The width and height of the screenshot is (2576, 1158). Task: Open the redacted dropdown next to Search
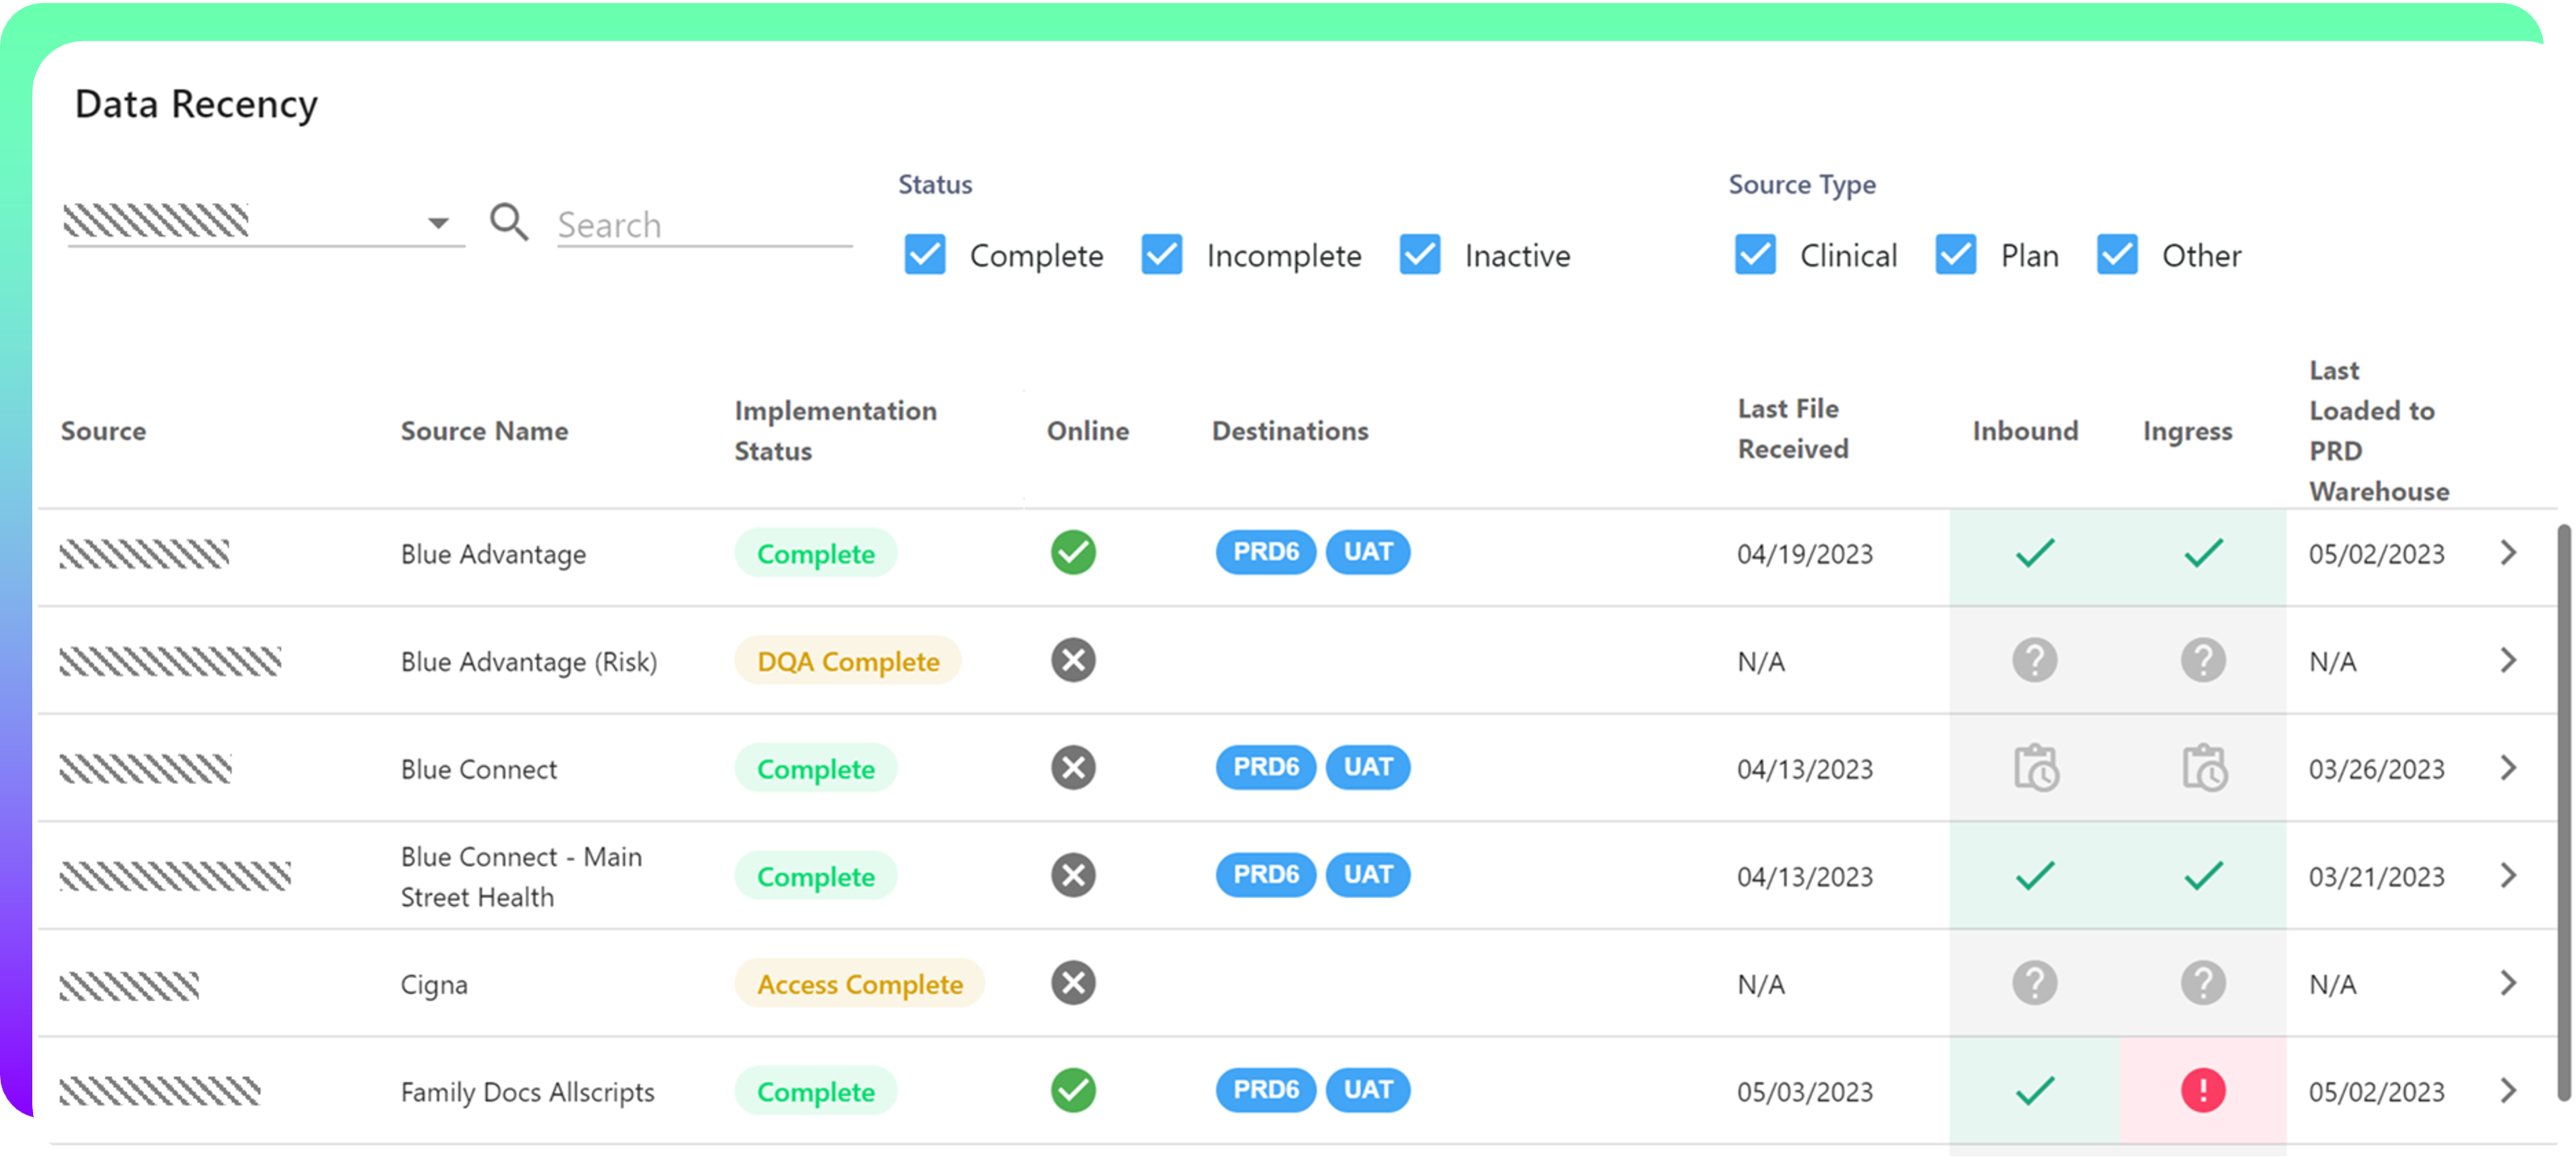tap(438, 222)
